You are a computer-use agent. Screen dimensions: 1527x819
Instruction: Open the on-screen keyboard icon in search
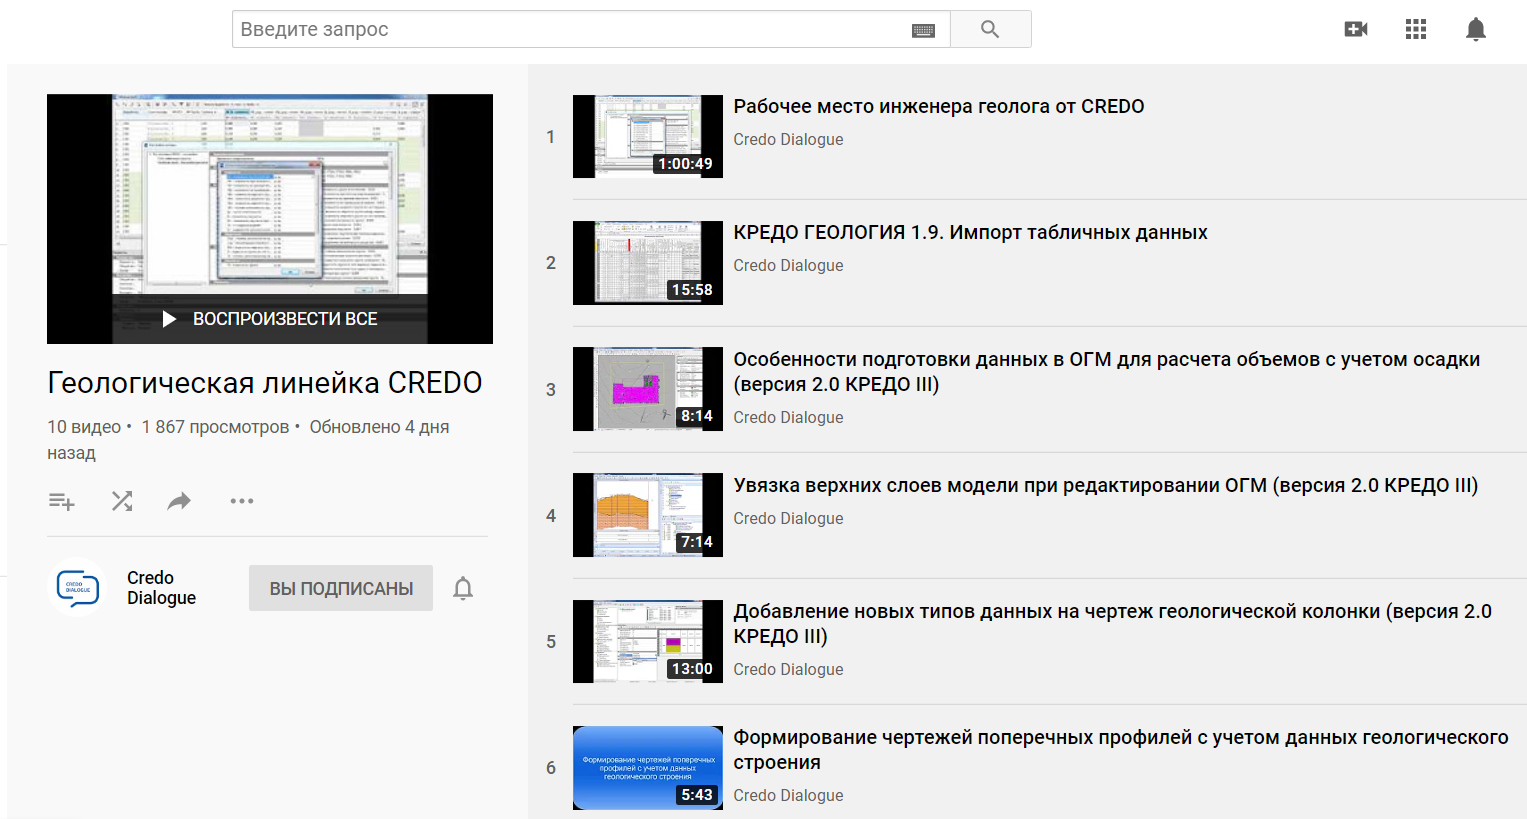click(x=923, y=30)
